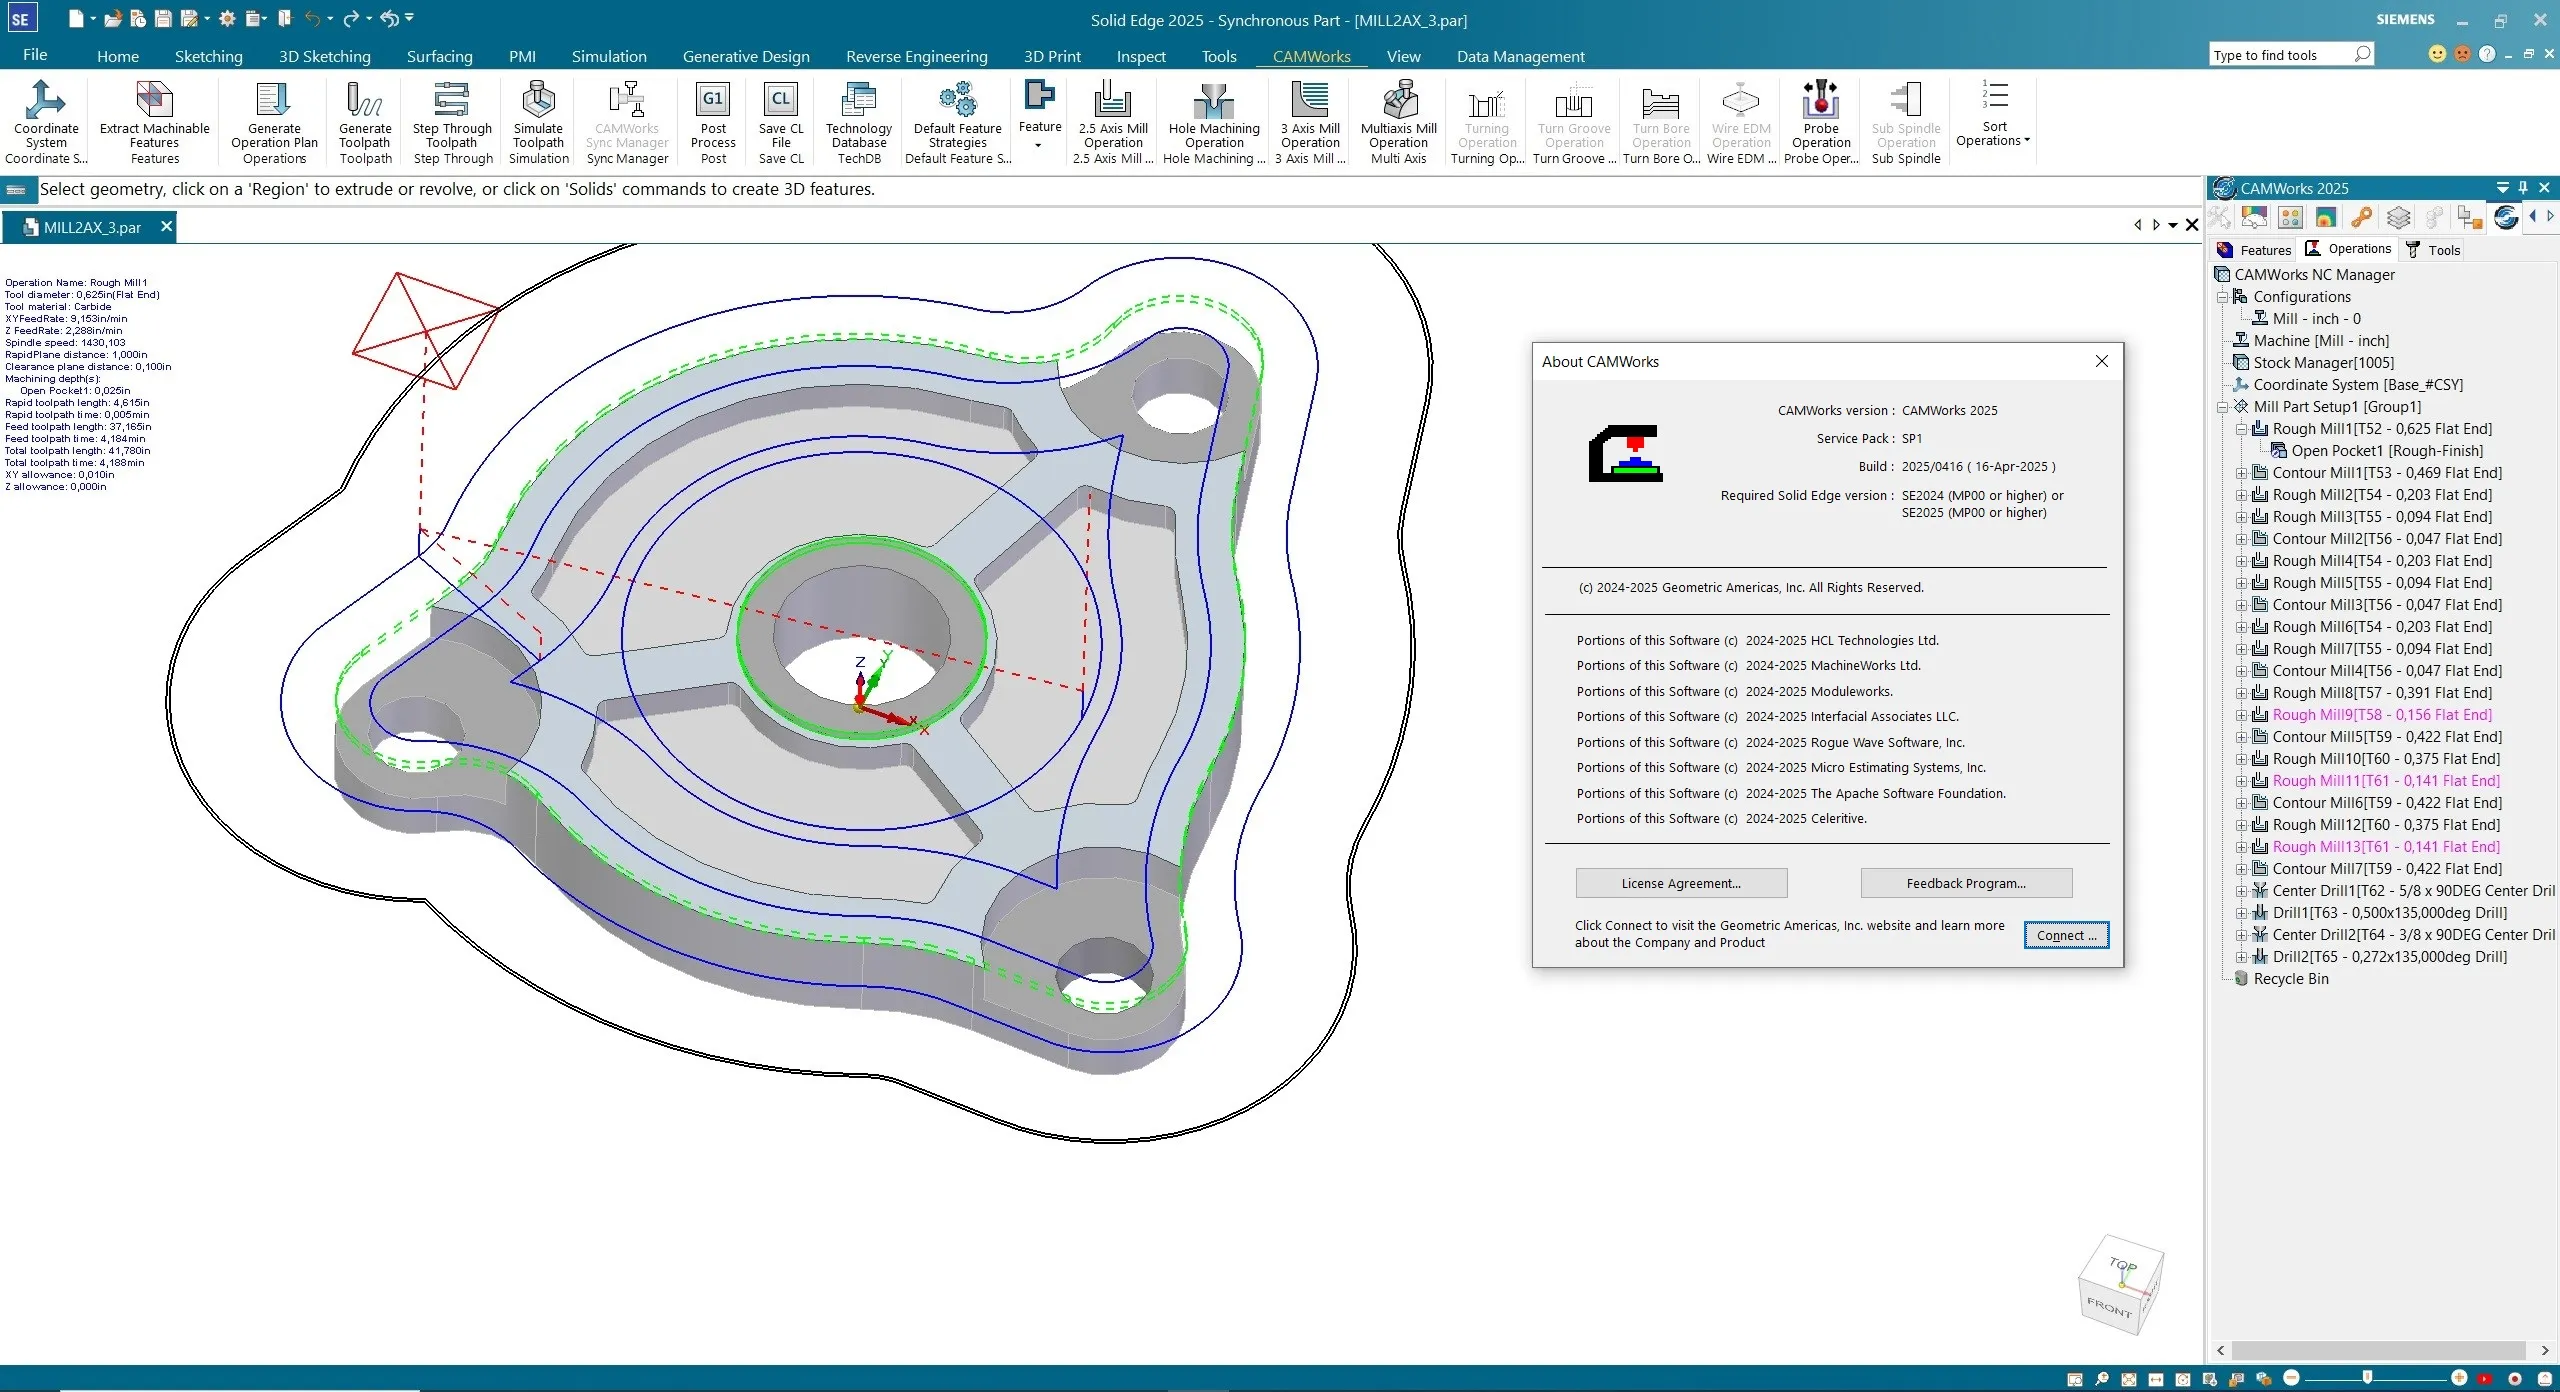The width and height of the screenshot is (2560, 1392).
Task: Collapse the Mill Part Setup1 node
Action: pyautogui.click(x=2222, y=407)
